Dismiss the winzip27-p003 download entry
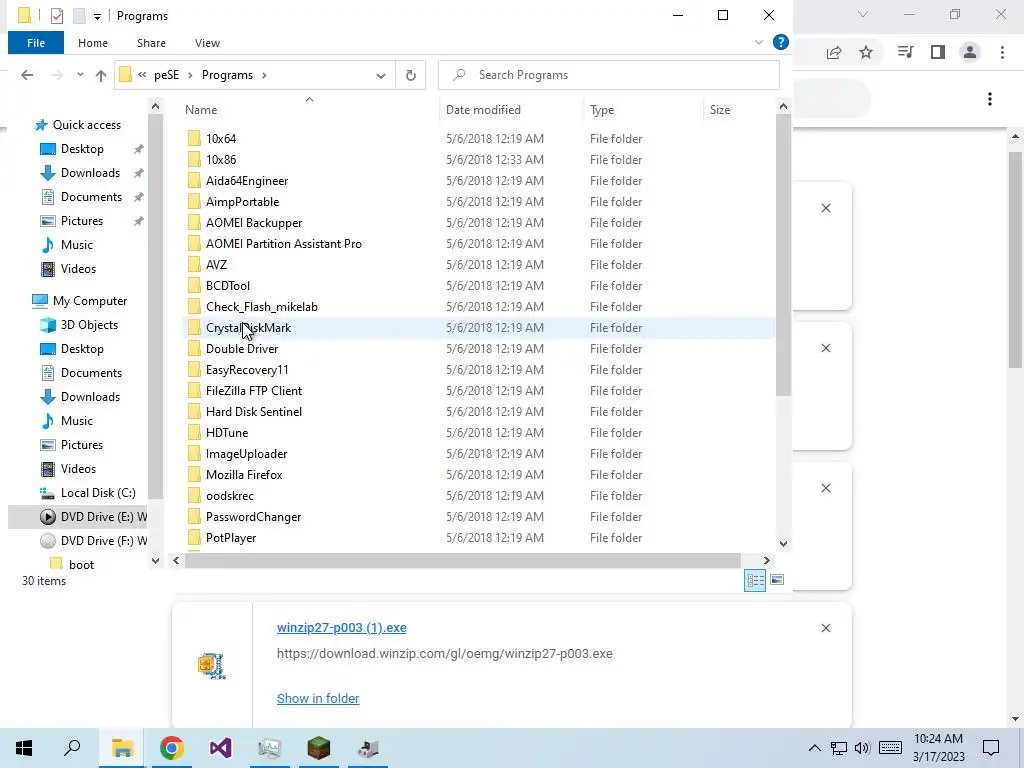Viewport: 1024px width, 768px height. coord(825,628)
